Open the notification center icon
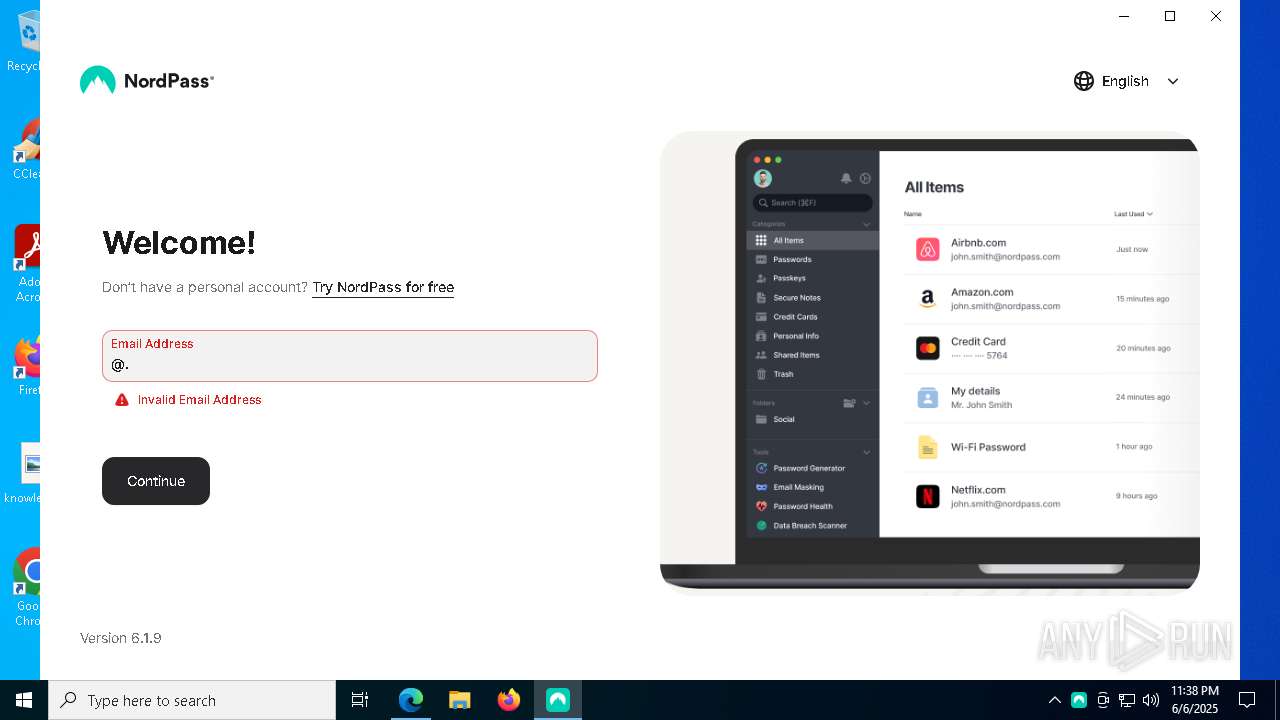This screenshot has width=1280, height=720. pos(1247,700)
